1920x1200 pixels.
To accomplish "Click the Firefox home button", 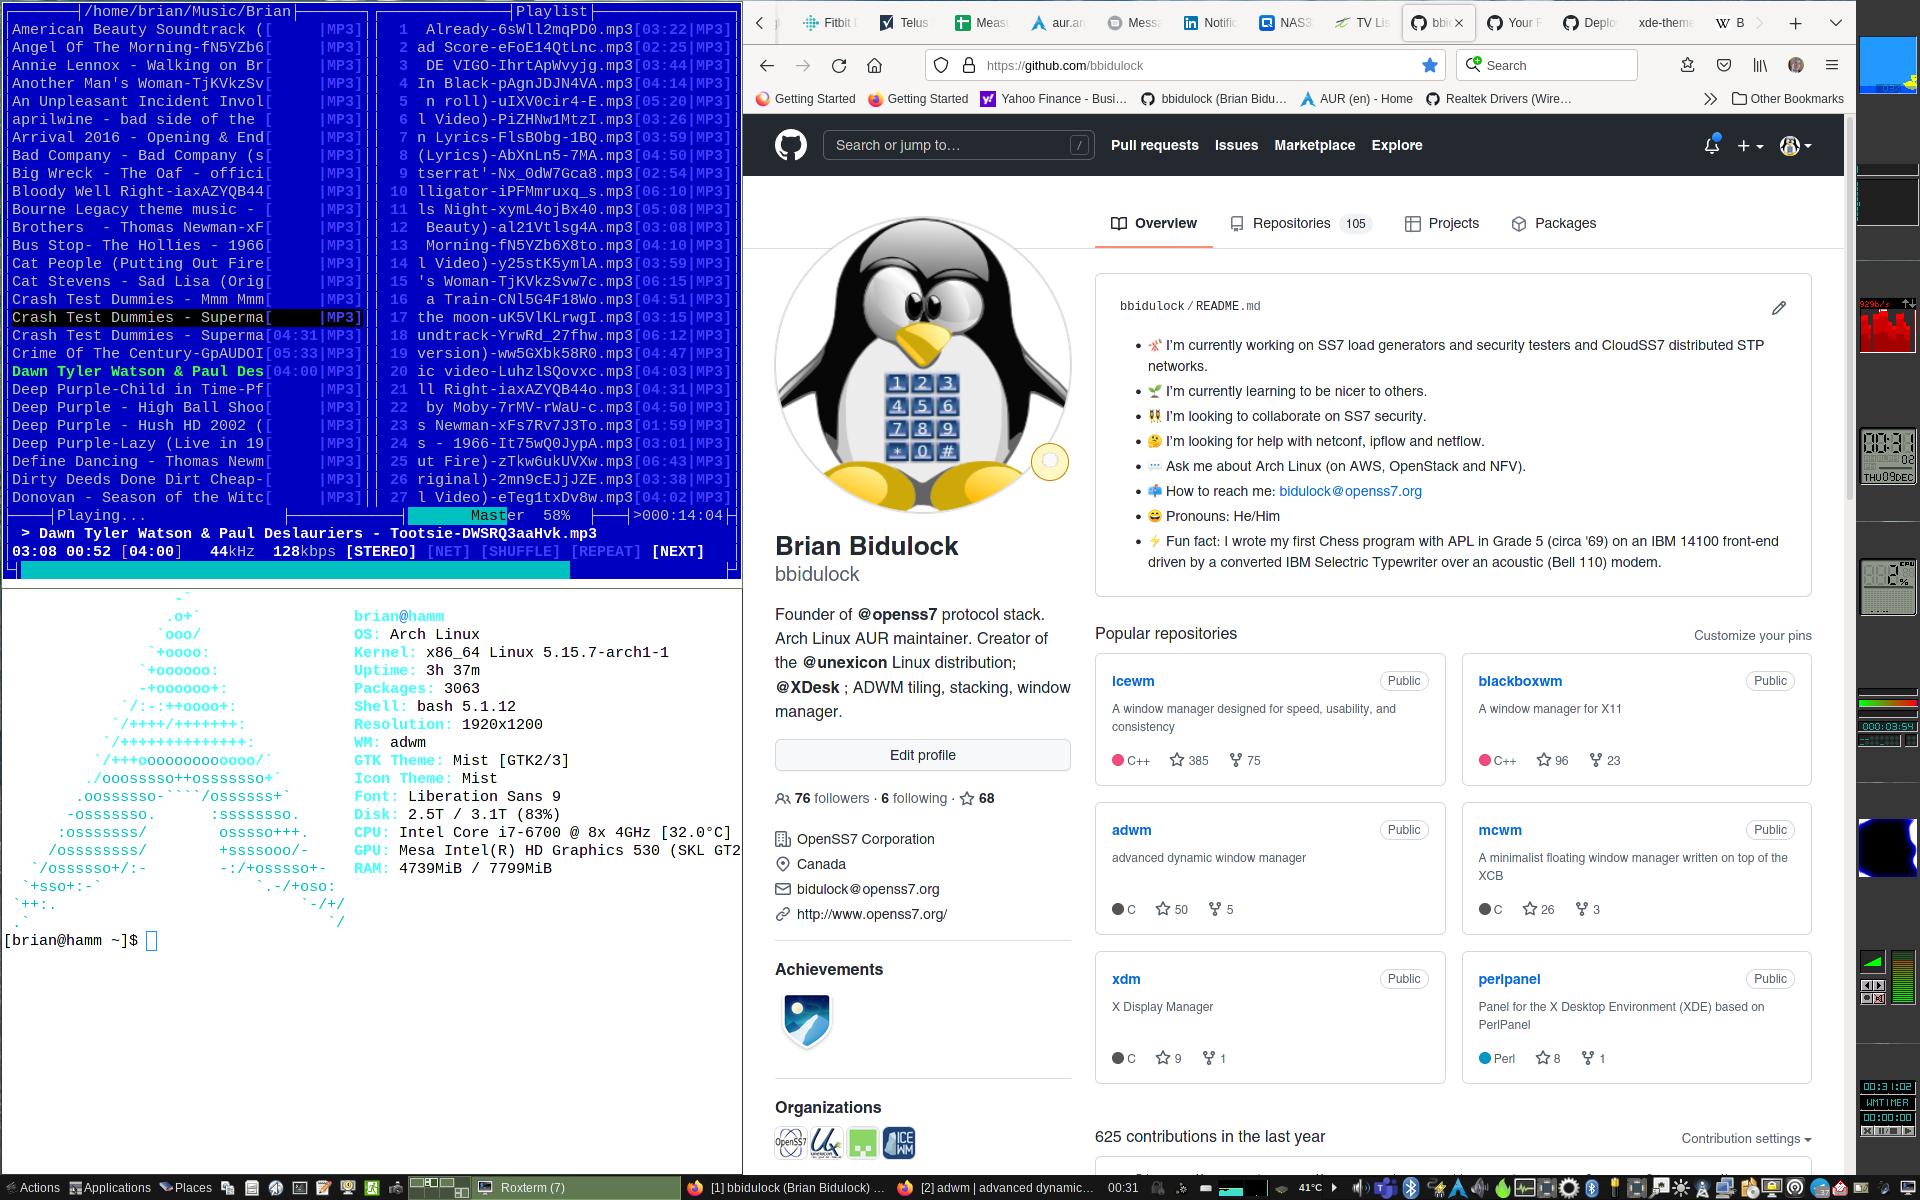I will (x=874, y=65).
